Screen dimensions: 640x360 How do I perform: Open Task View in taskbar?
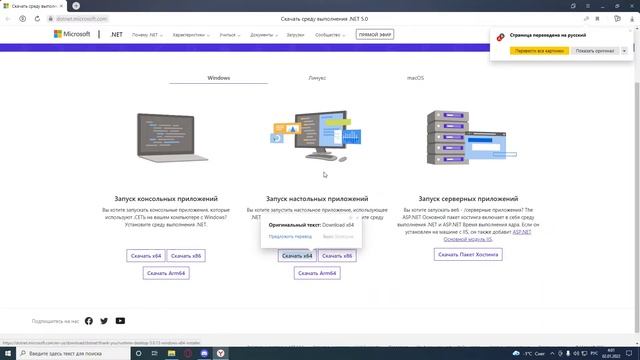pyautogui.click(x=155, y=353)
